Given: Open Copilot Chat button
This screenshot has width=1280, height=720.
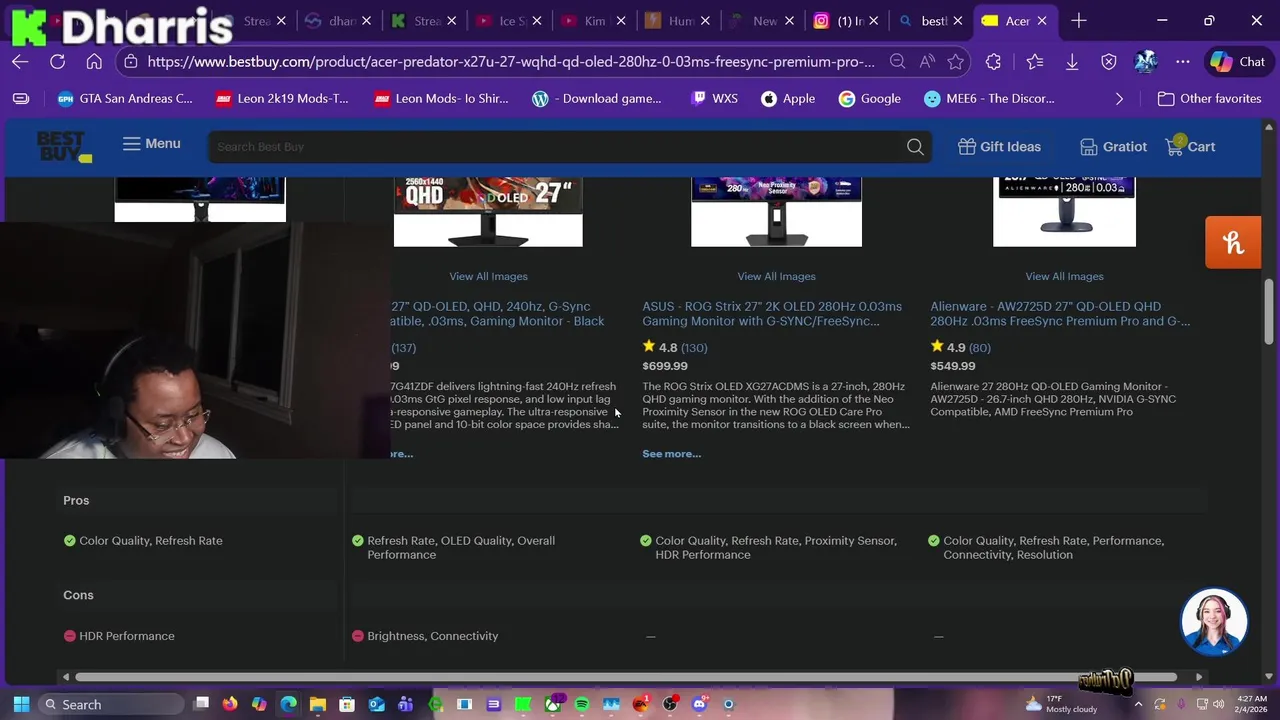Looking at the screenshot, I should [1238, 62].
